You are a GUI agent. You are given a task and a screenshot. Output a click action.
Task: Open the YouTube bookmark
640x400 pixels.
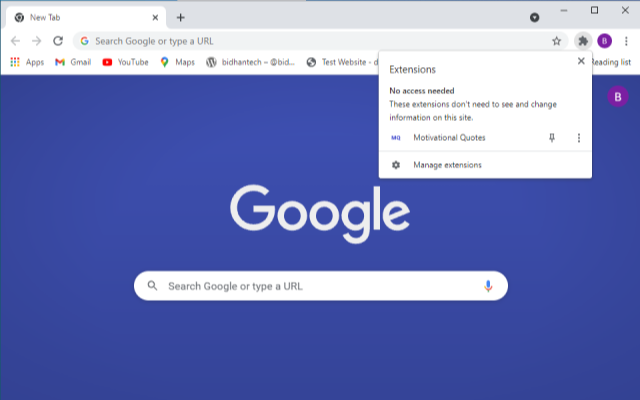coord(125,62)
